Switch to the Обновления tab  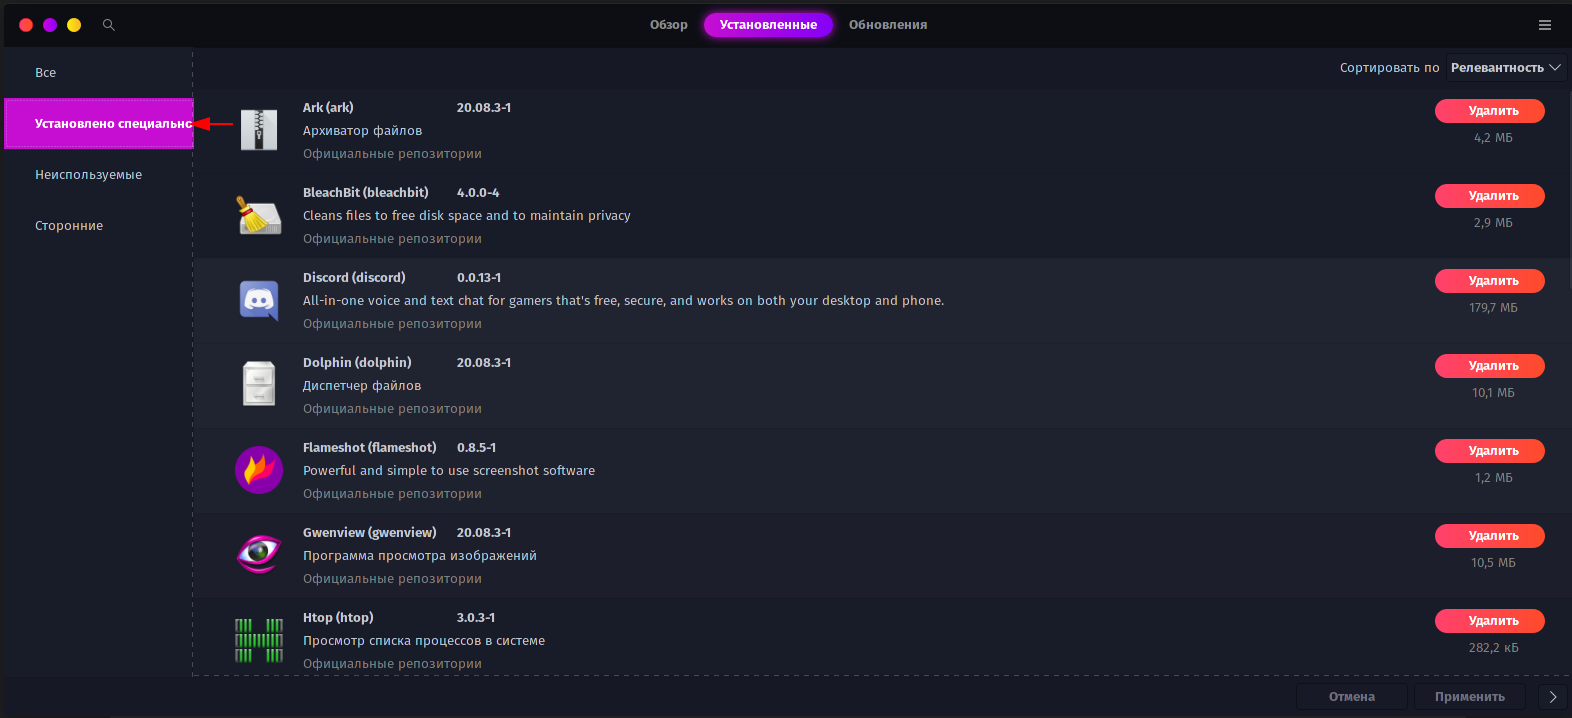[x=888, y=25]
